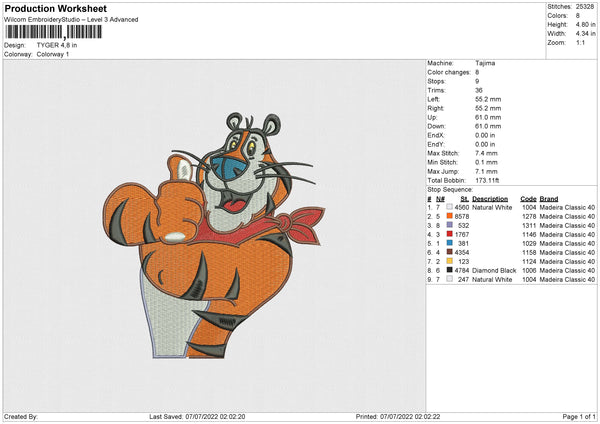Click the 'EndX:' label
This screenshot has height=424, width=600.
(x=436, y=135)
